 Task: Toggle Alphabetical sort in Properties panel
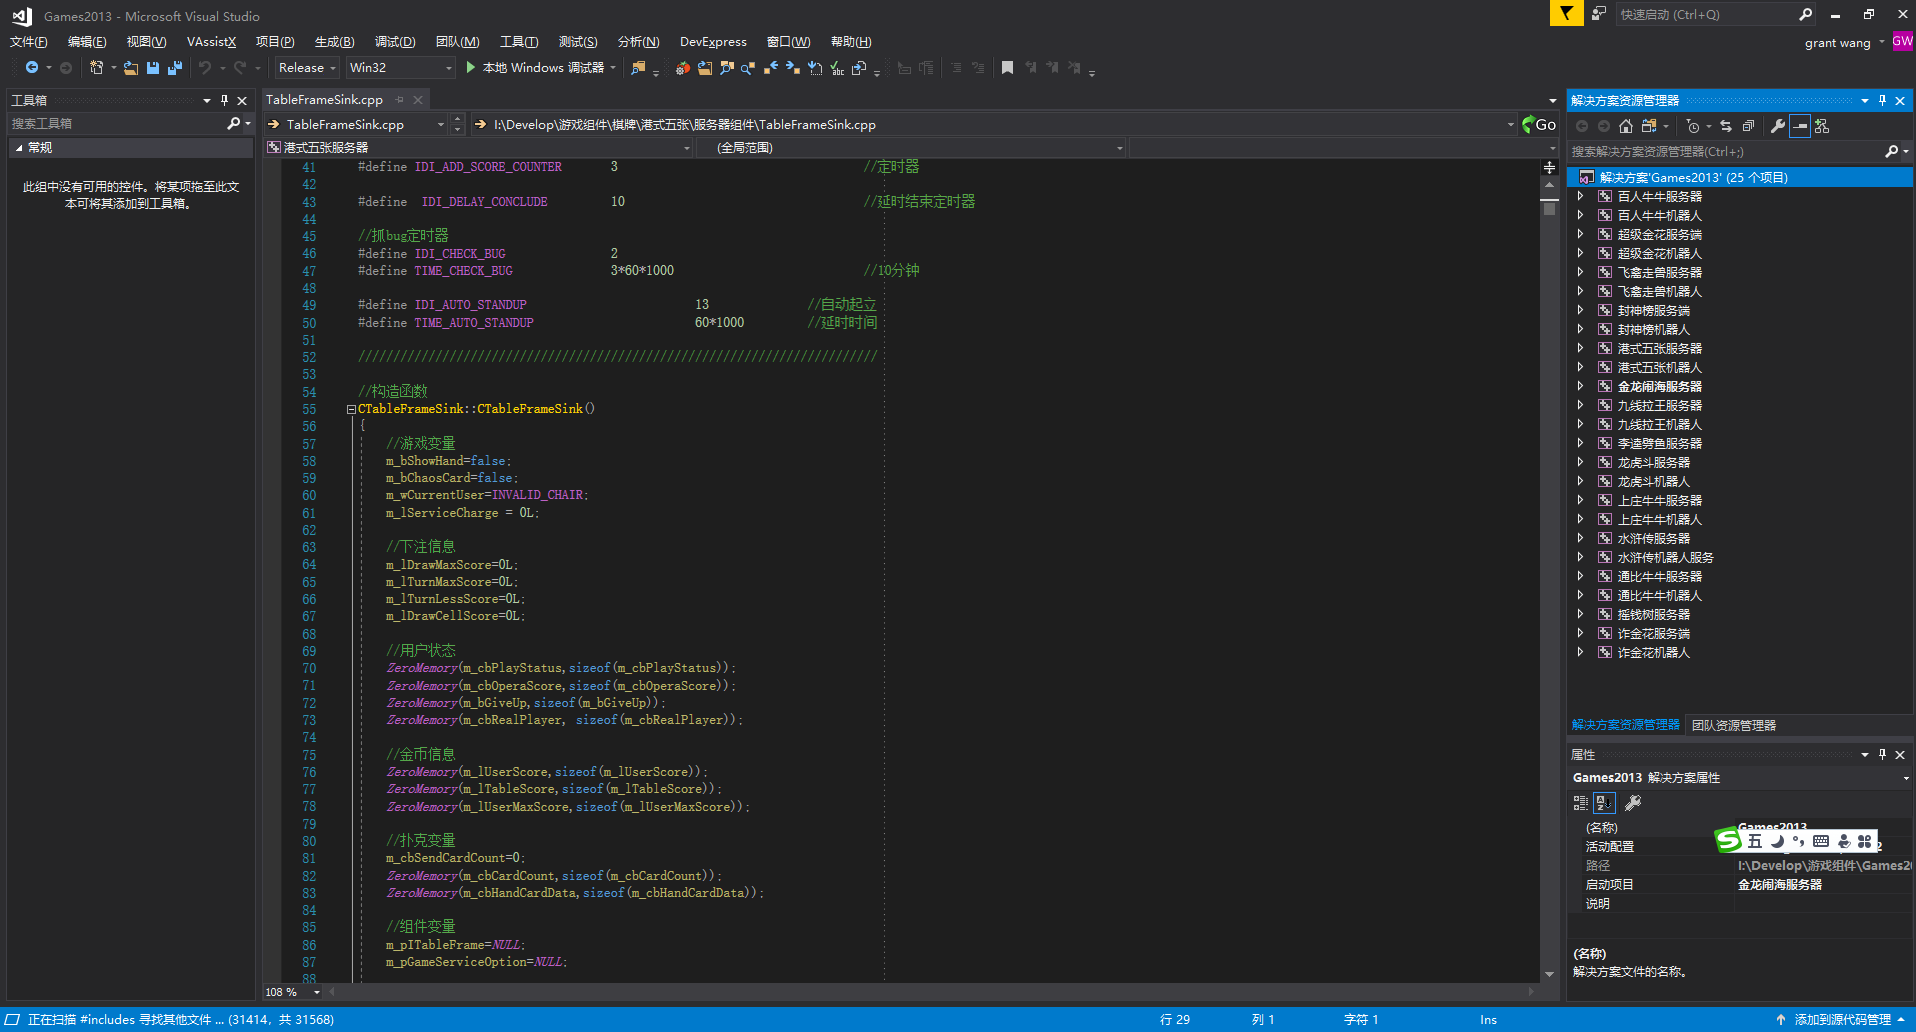click(x=1604, y=802)
